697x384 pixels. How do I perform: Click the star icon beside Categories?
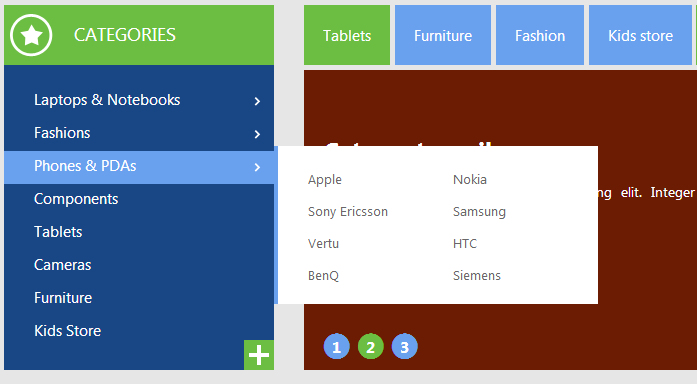point(31,35)
